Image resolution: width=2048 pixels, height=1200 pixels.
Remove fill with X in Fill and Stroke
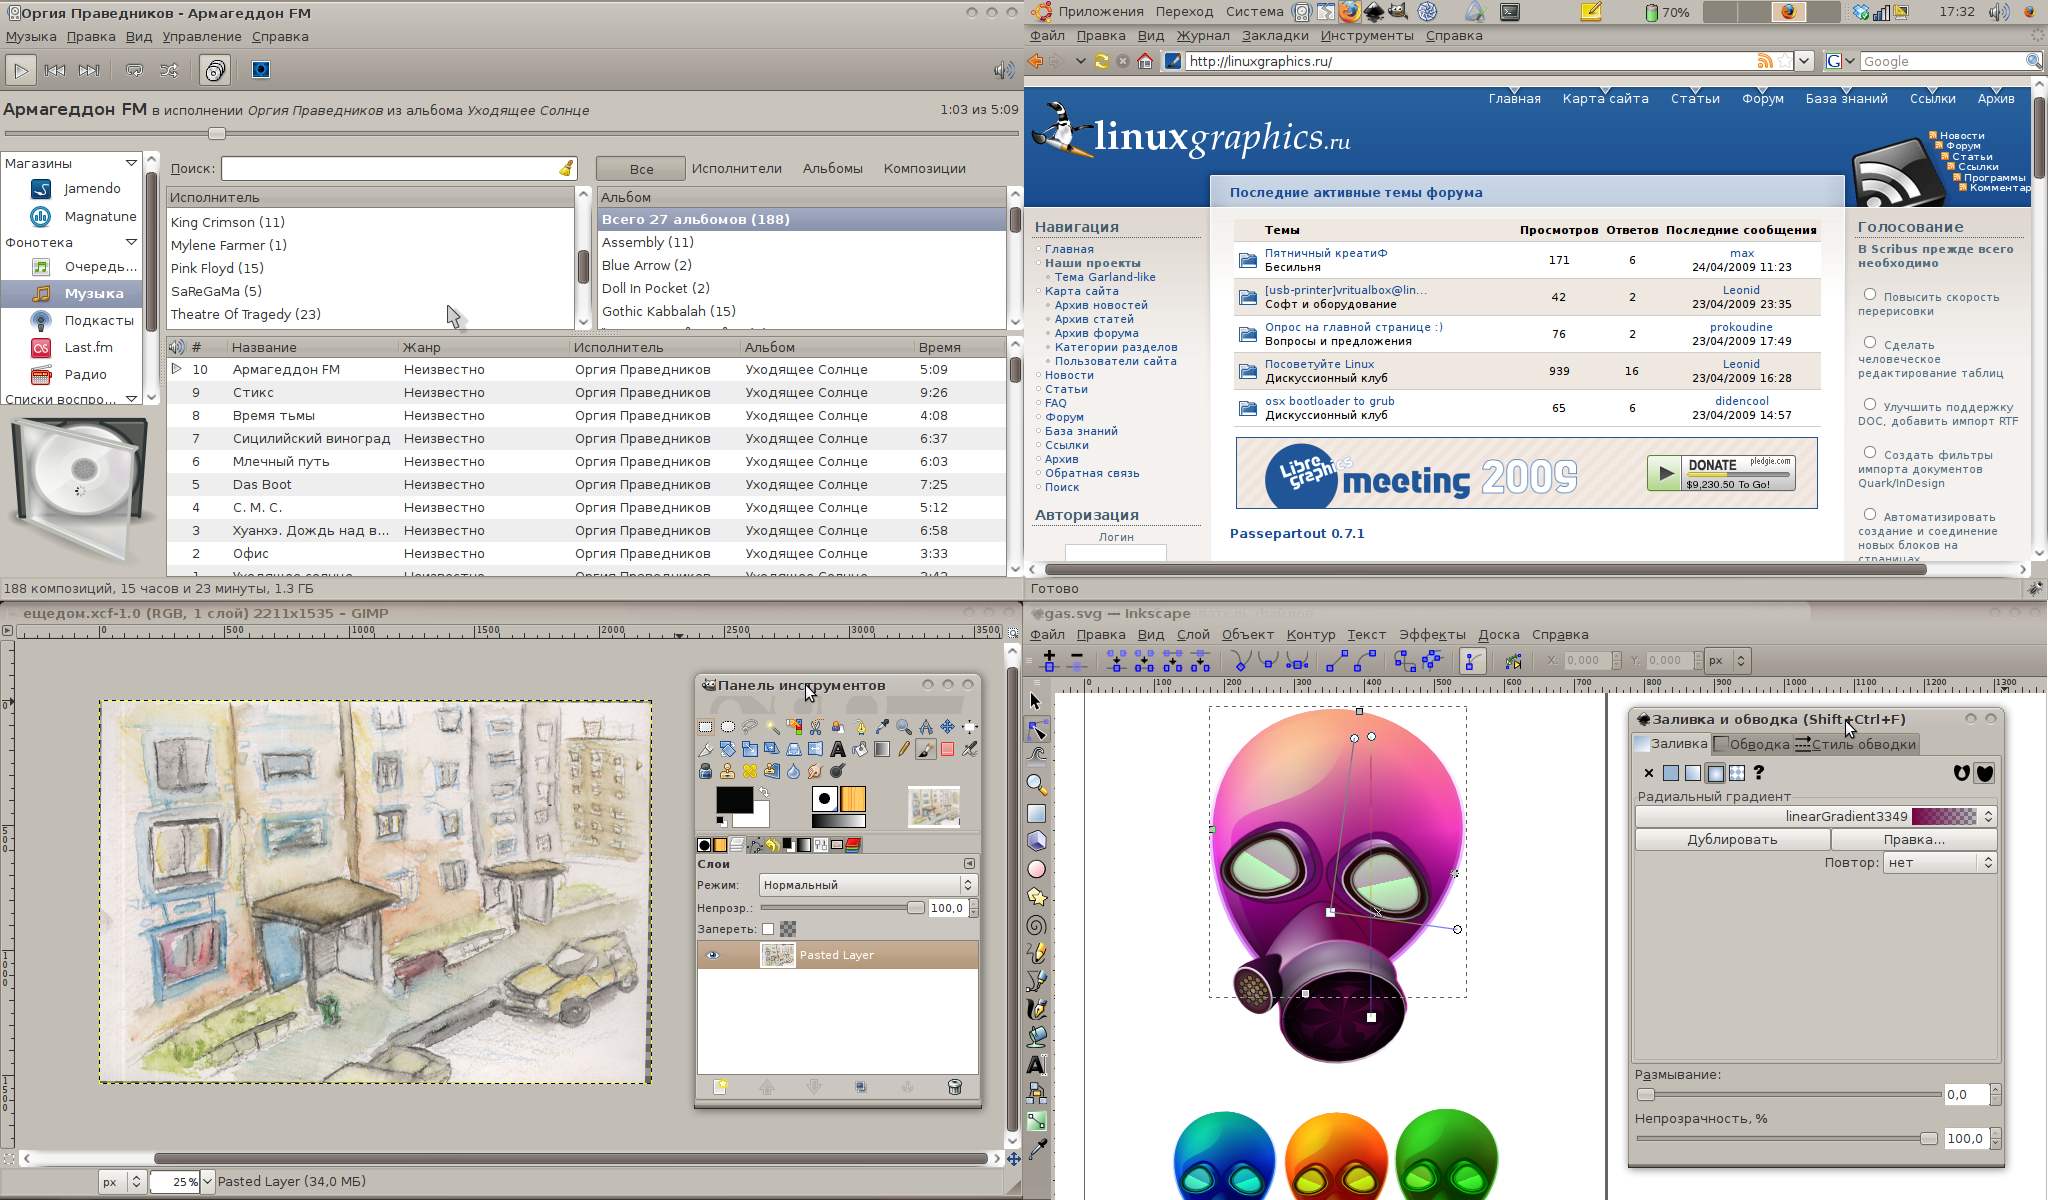tap(1649, 773)
